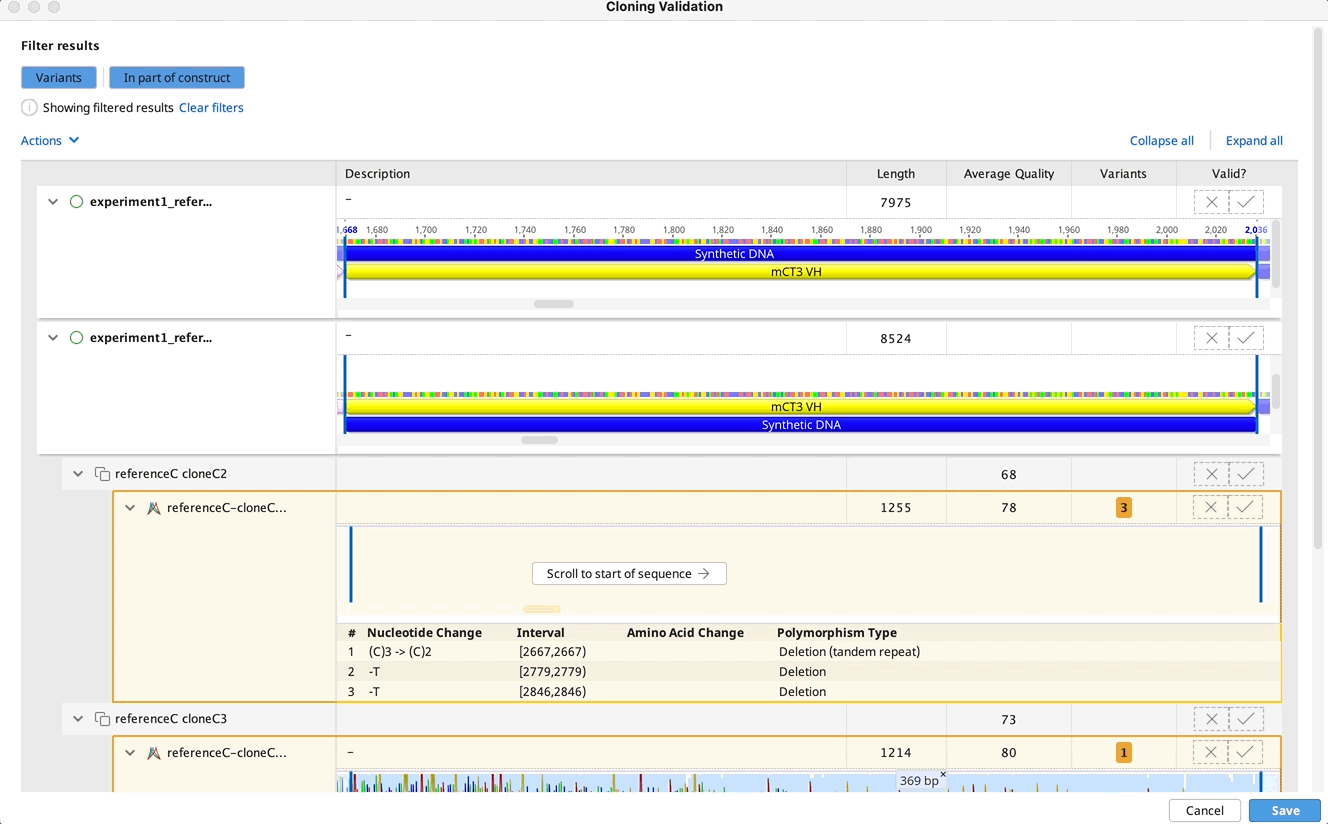The image size is (1328, 824).
Task: Sort by Description column header
Action: pos(591,173)
